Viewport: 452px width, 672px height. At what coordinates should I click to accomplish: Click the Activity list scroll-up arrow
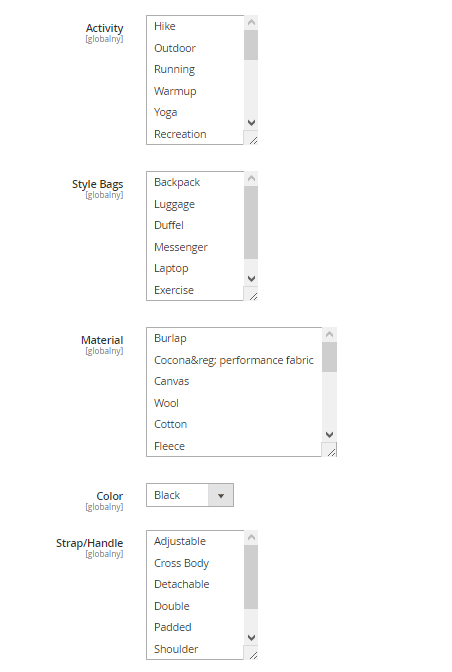[x=251, y=23]
